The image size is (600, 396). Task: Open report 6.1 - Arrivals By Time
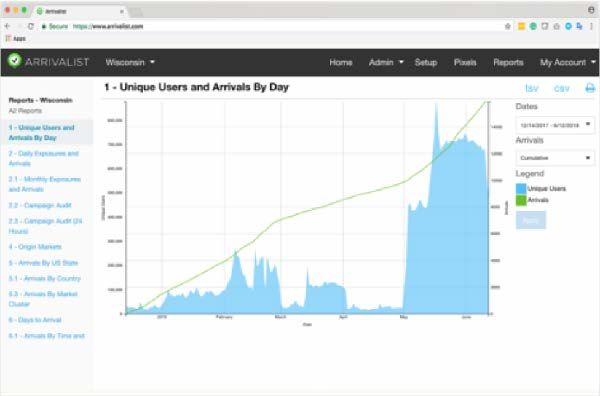(x=46, y=336)
